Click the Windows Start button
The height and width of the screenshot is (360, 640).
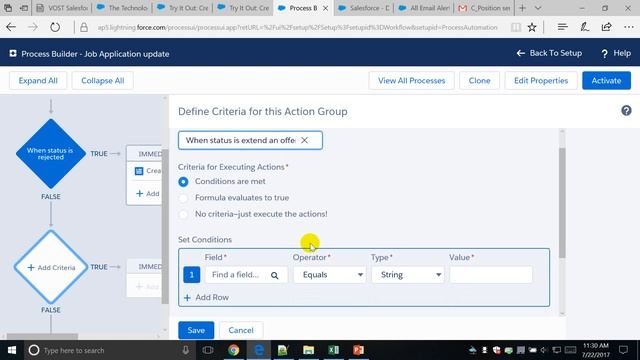pos(11,350)
